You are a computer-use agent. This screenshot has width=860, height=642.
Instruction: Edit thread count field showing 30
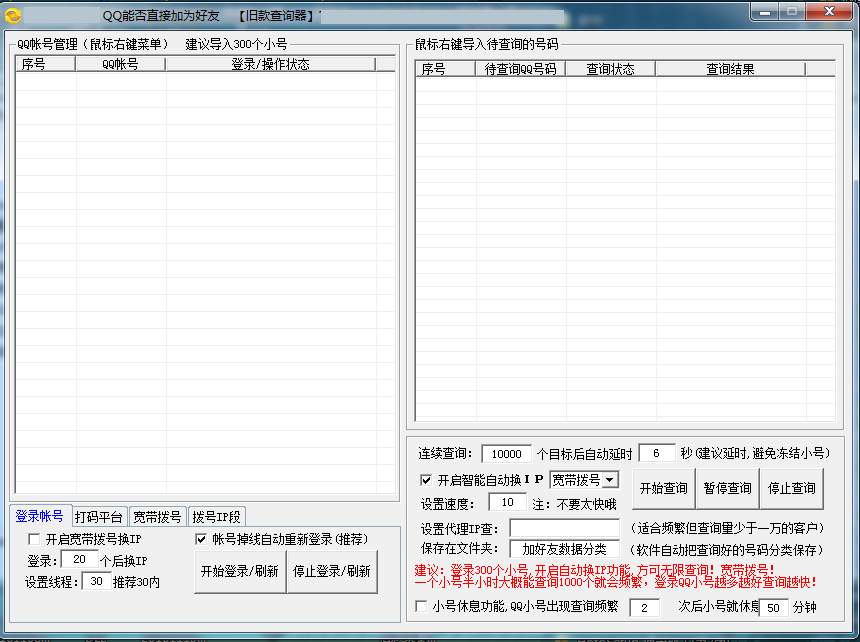[97, 582]
